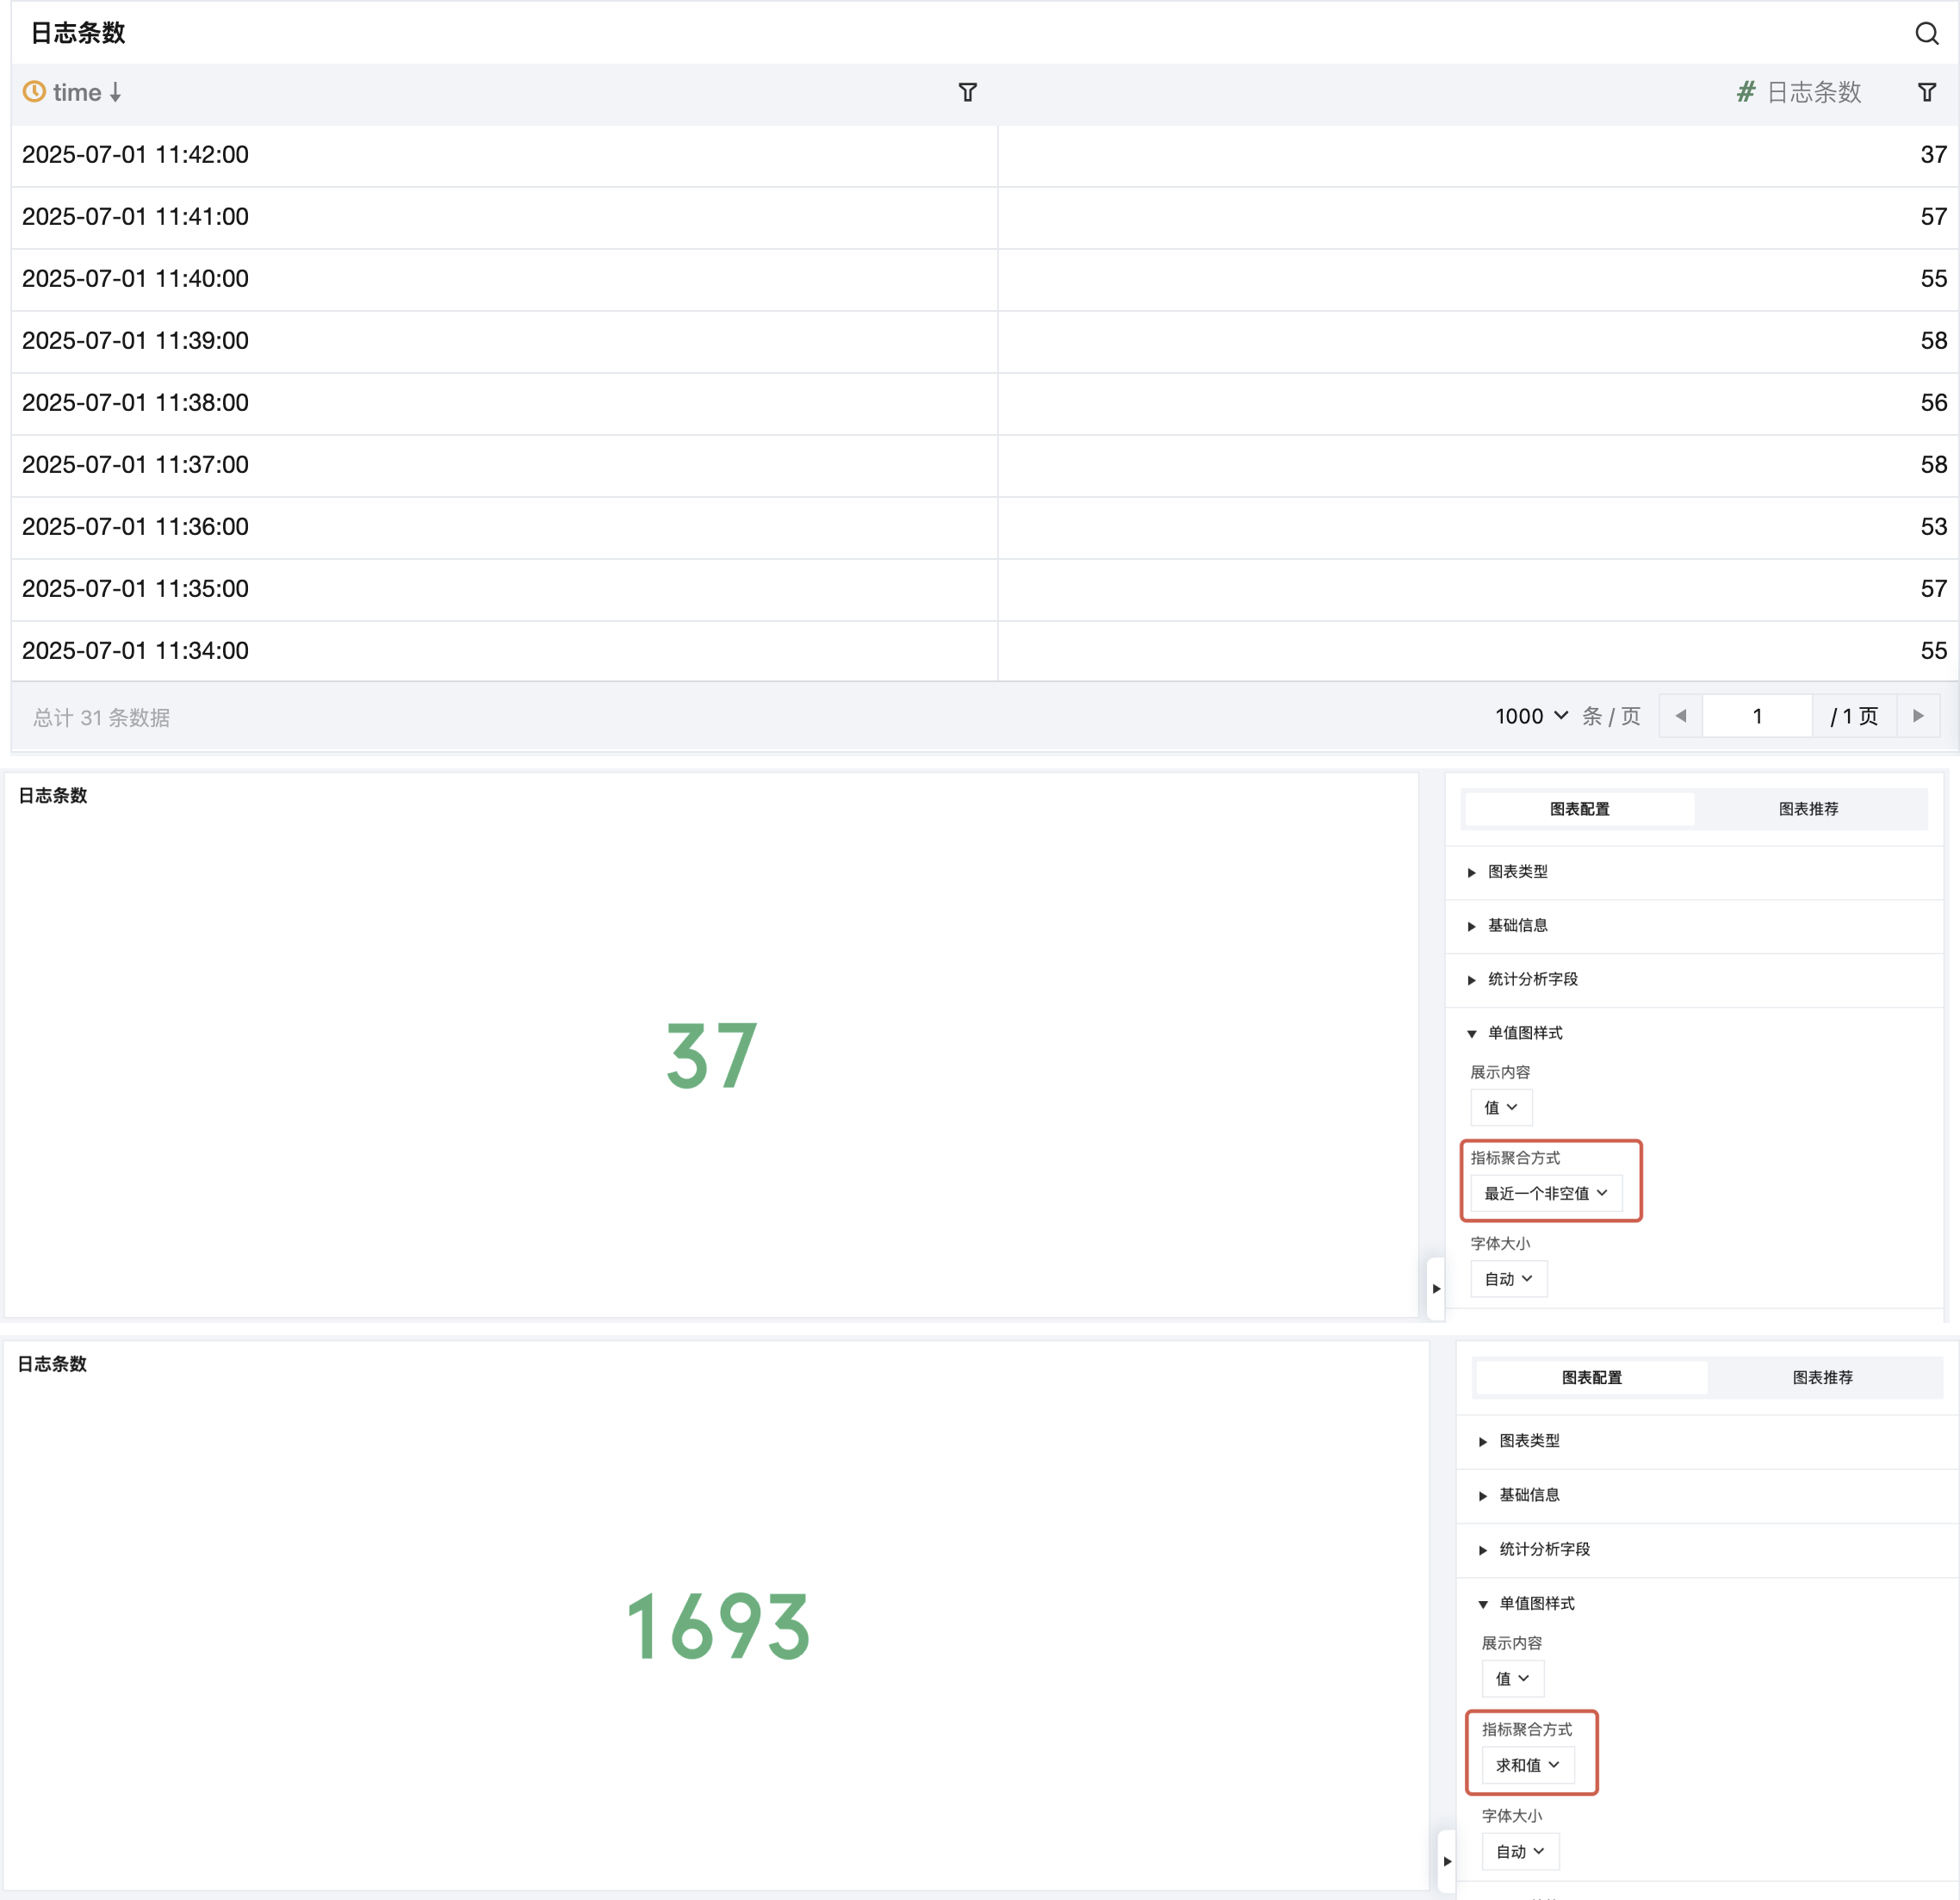
Task: Collapse the upper chart config side panel
Action: tap(1436, 1288)
